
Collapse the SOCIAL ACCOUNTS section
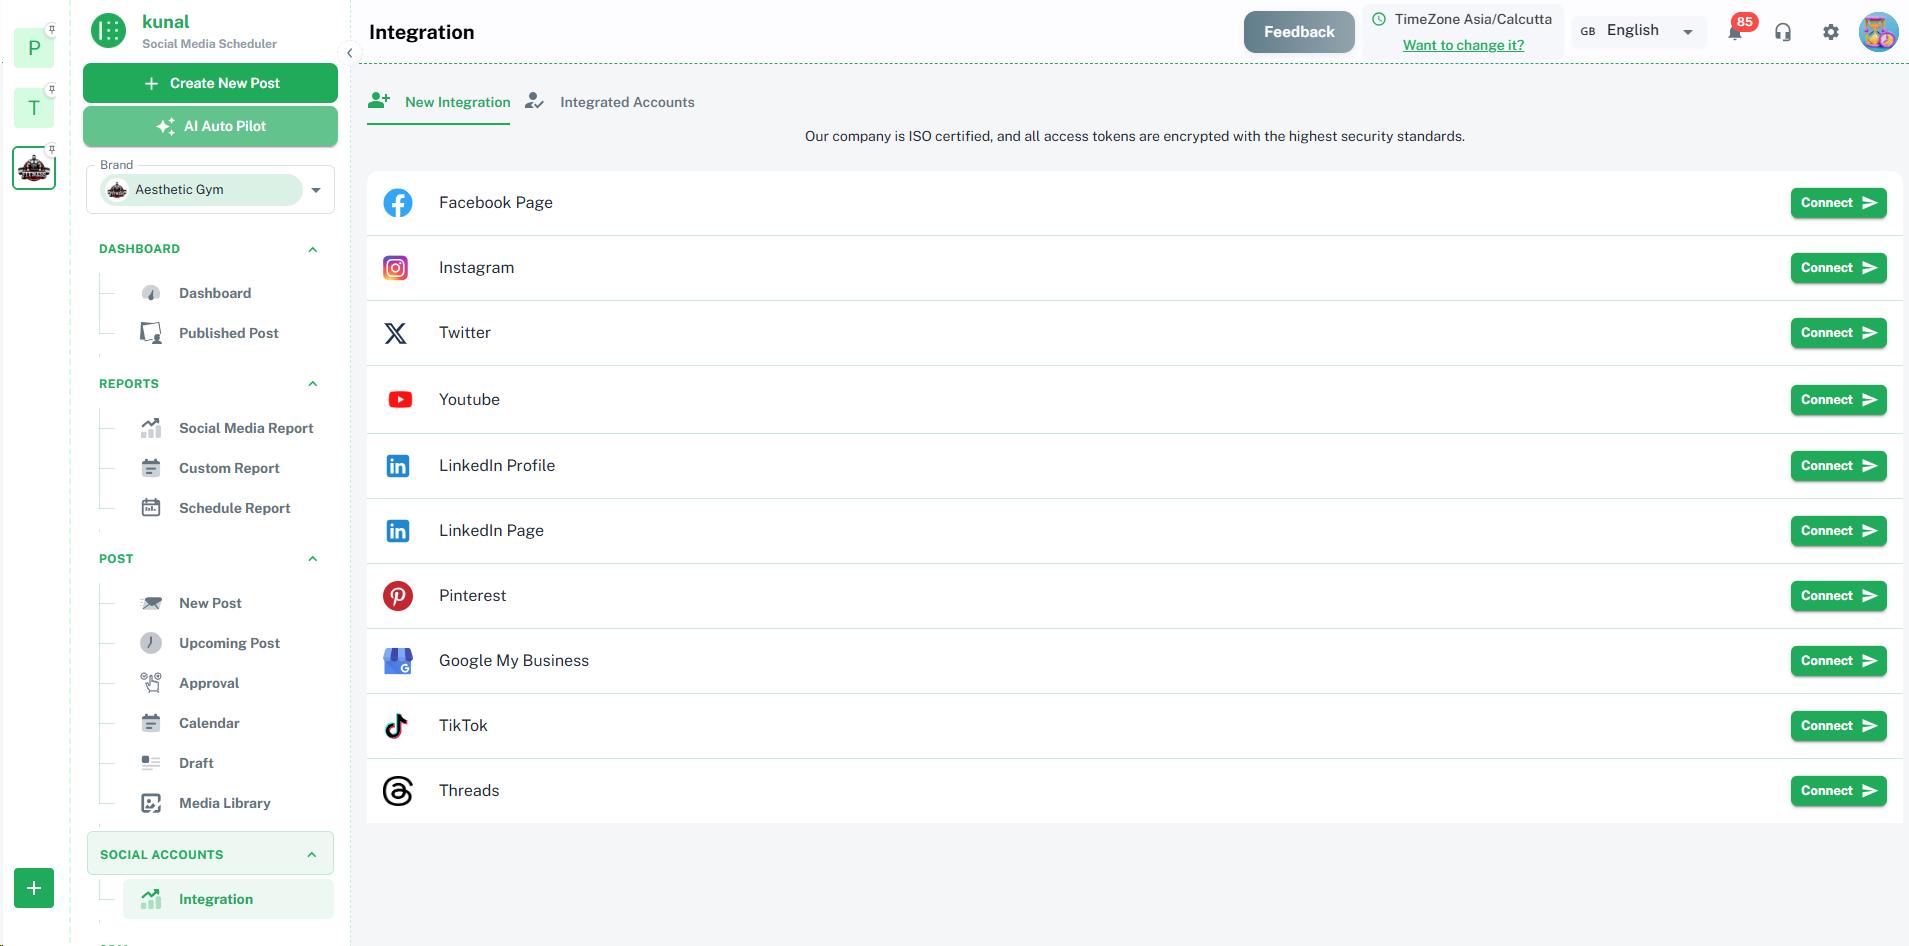click(x=311, y=855)
